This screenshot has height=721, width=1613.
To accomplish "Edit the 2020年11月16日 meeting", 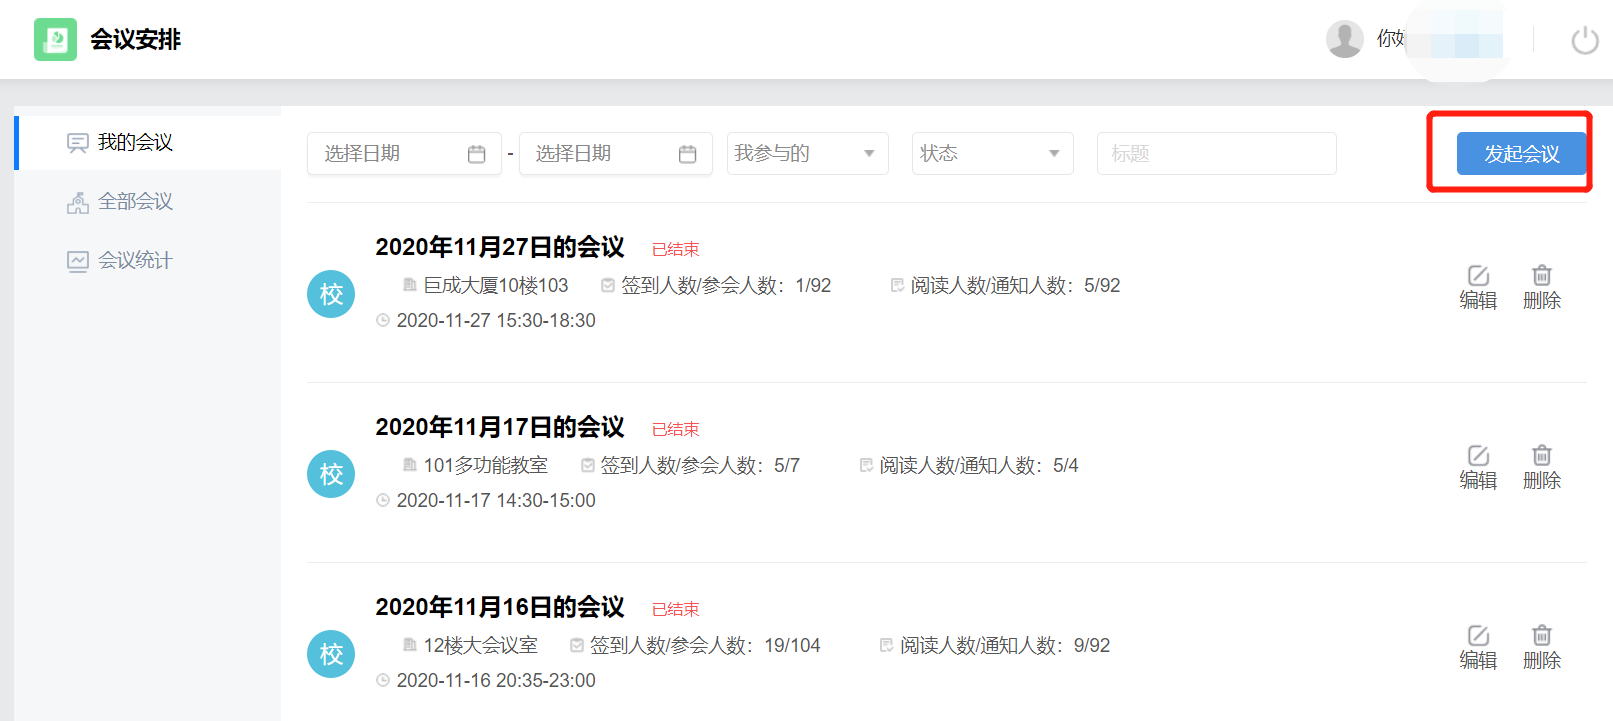I will click(1477, 647).
